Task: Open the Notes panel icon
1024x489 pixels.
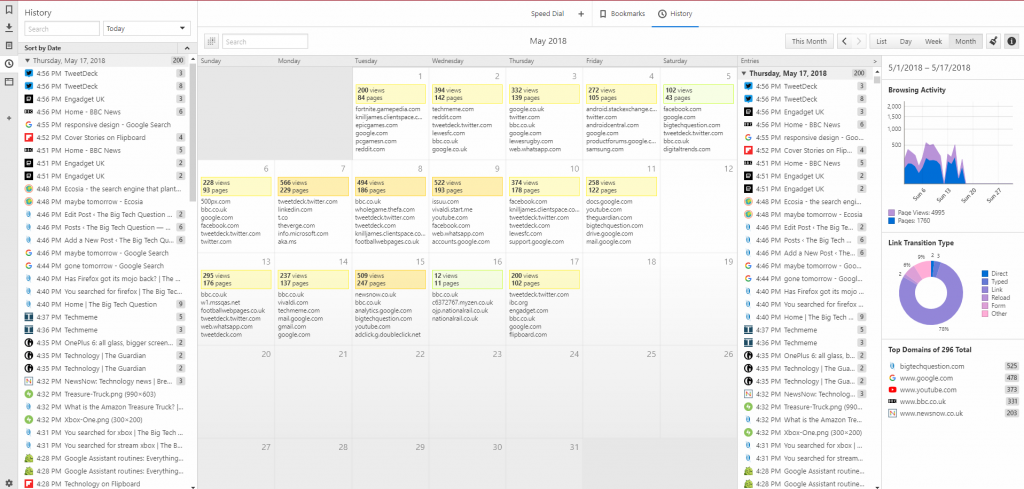Action: point(9,46)
